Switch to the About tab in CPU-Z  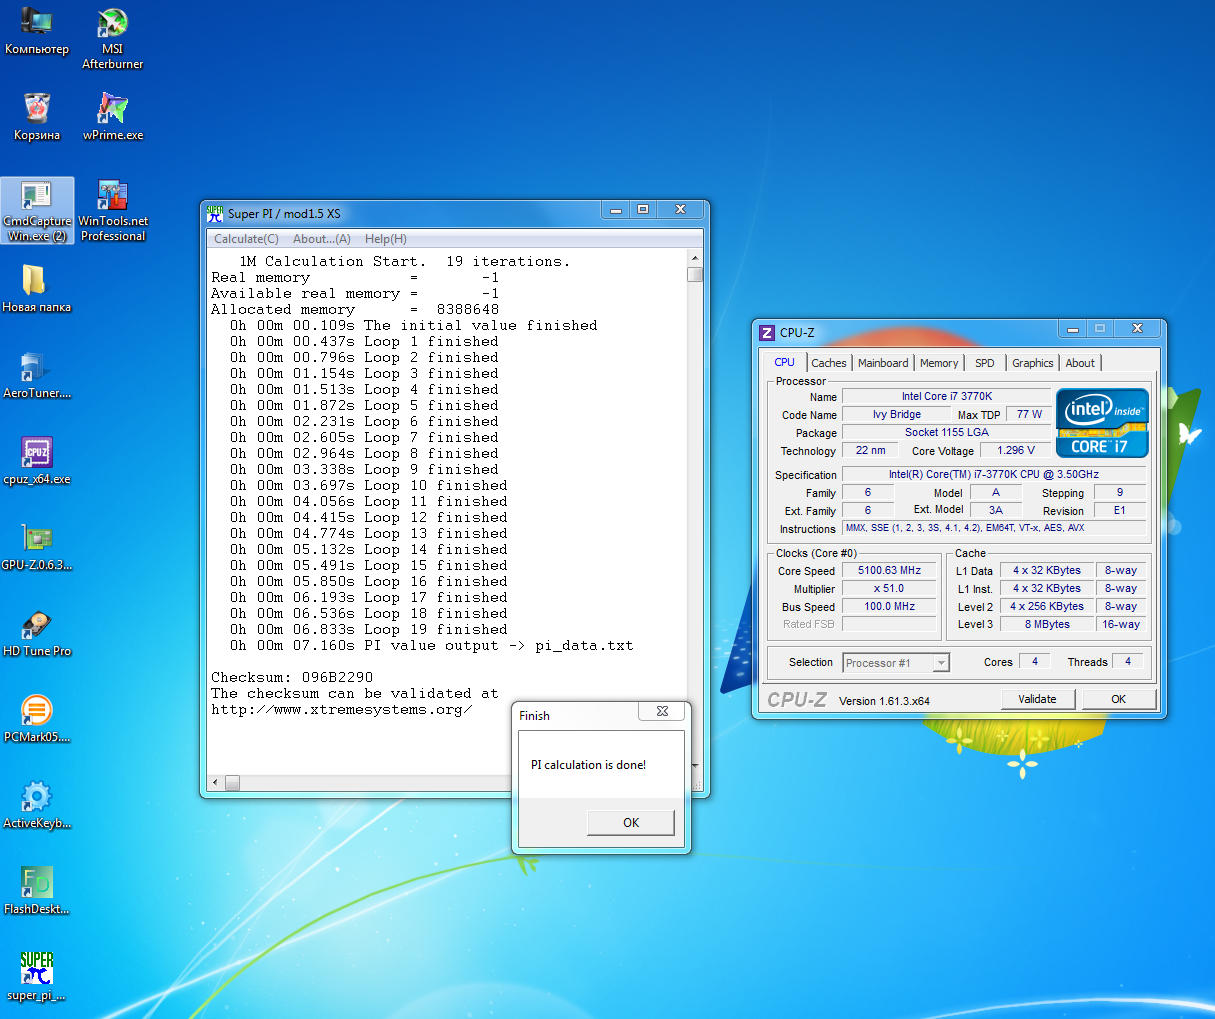click(1080, 363)
